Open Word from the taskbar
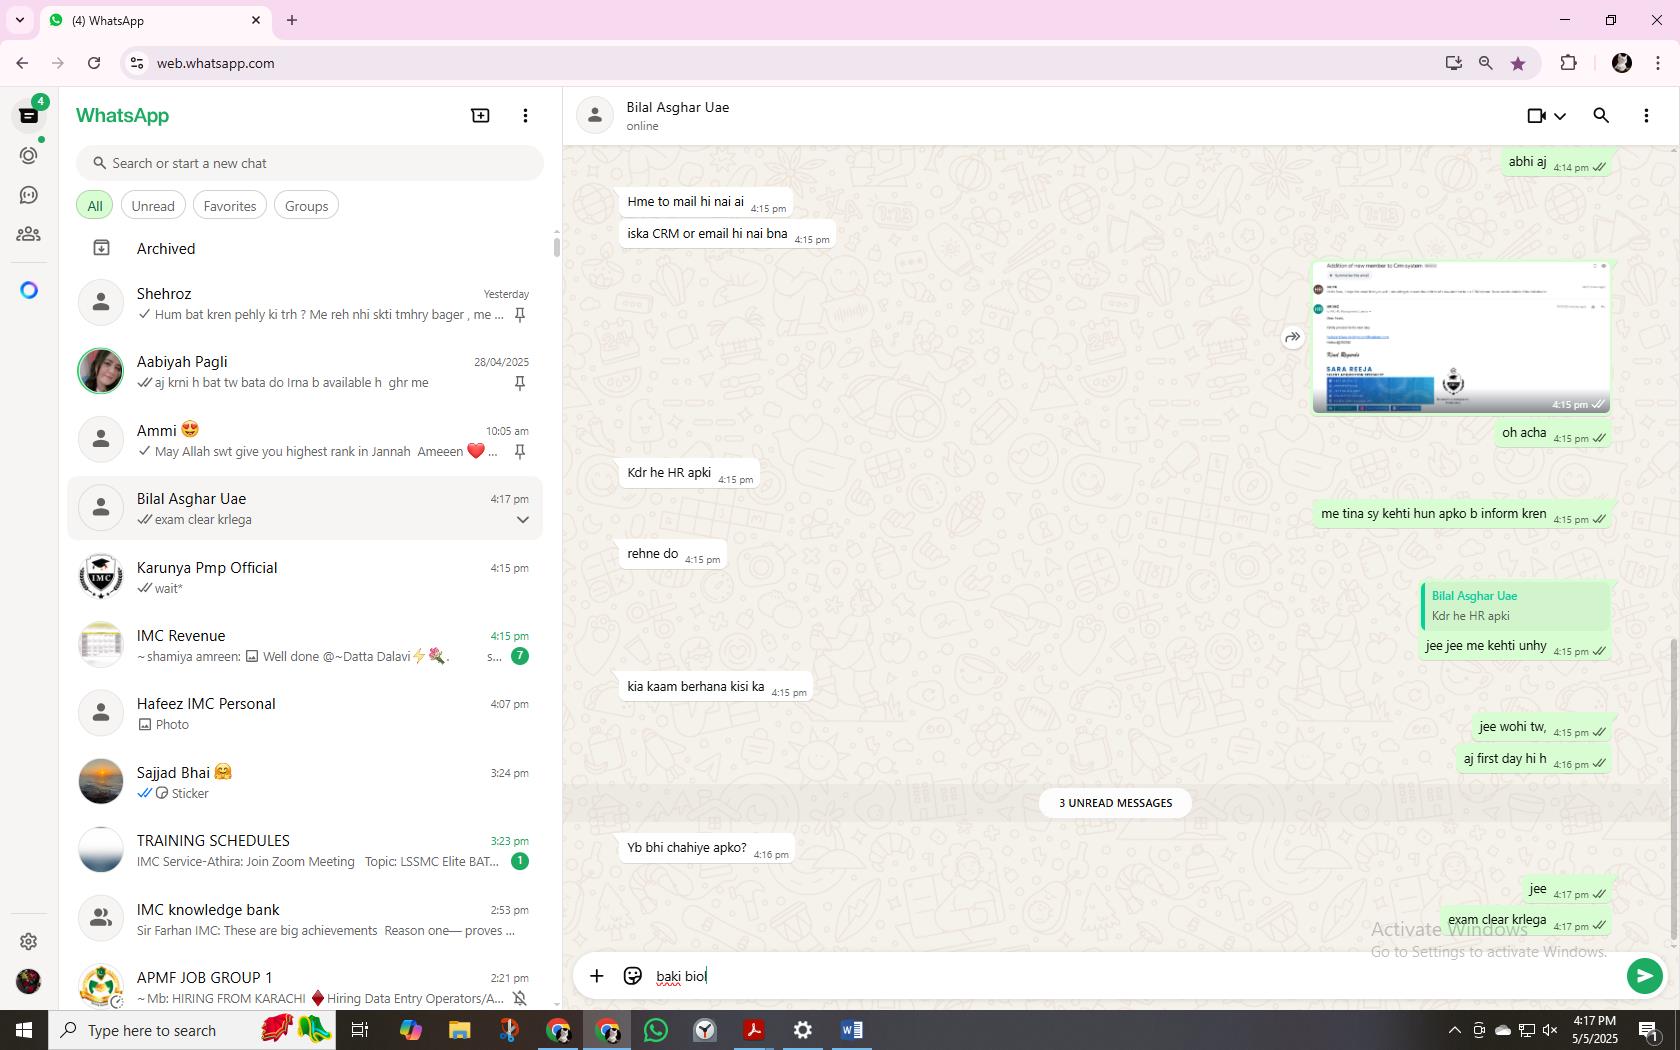 (x=851, y=1030)
